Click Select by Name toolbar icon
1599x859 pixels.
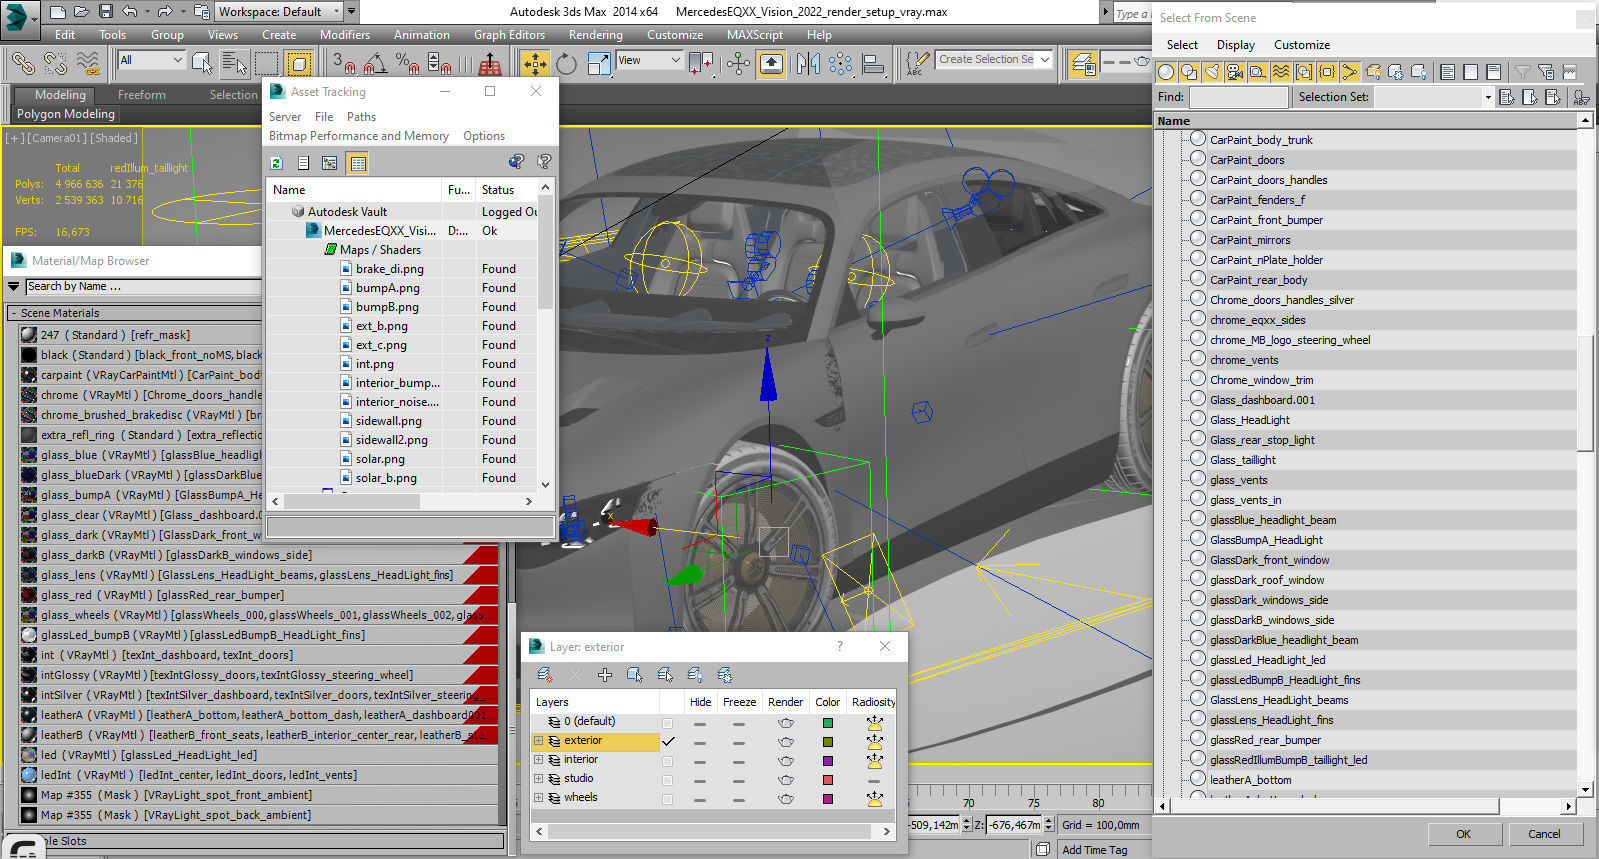click(234, 64)
